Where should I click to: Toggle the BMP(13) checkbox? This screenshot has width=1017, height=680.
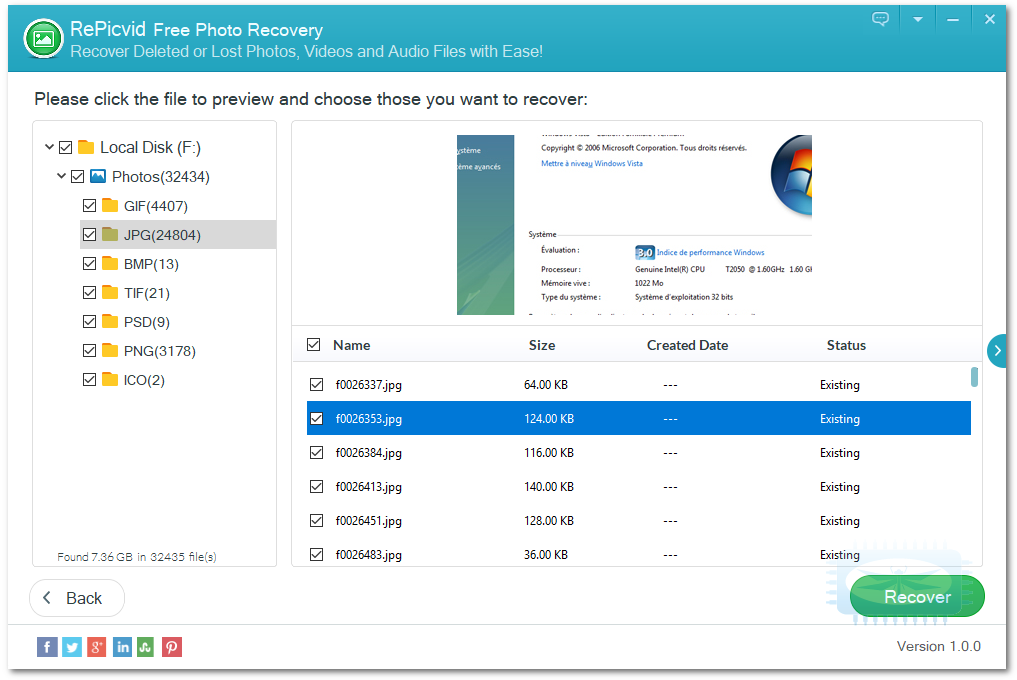[90, 263]
